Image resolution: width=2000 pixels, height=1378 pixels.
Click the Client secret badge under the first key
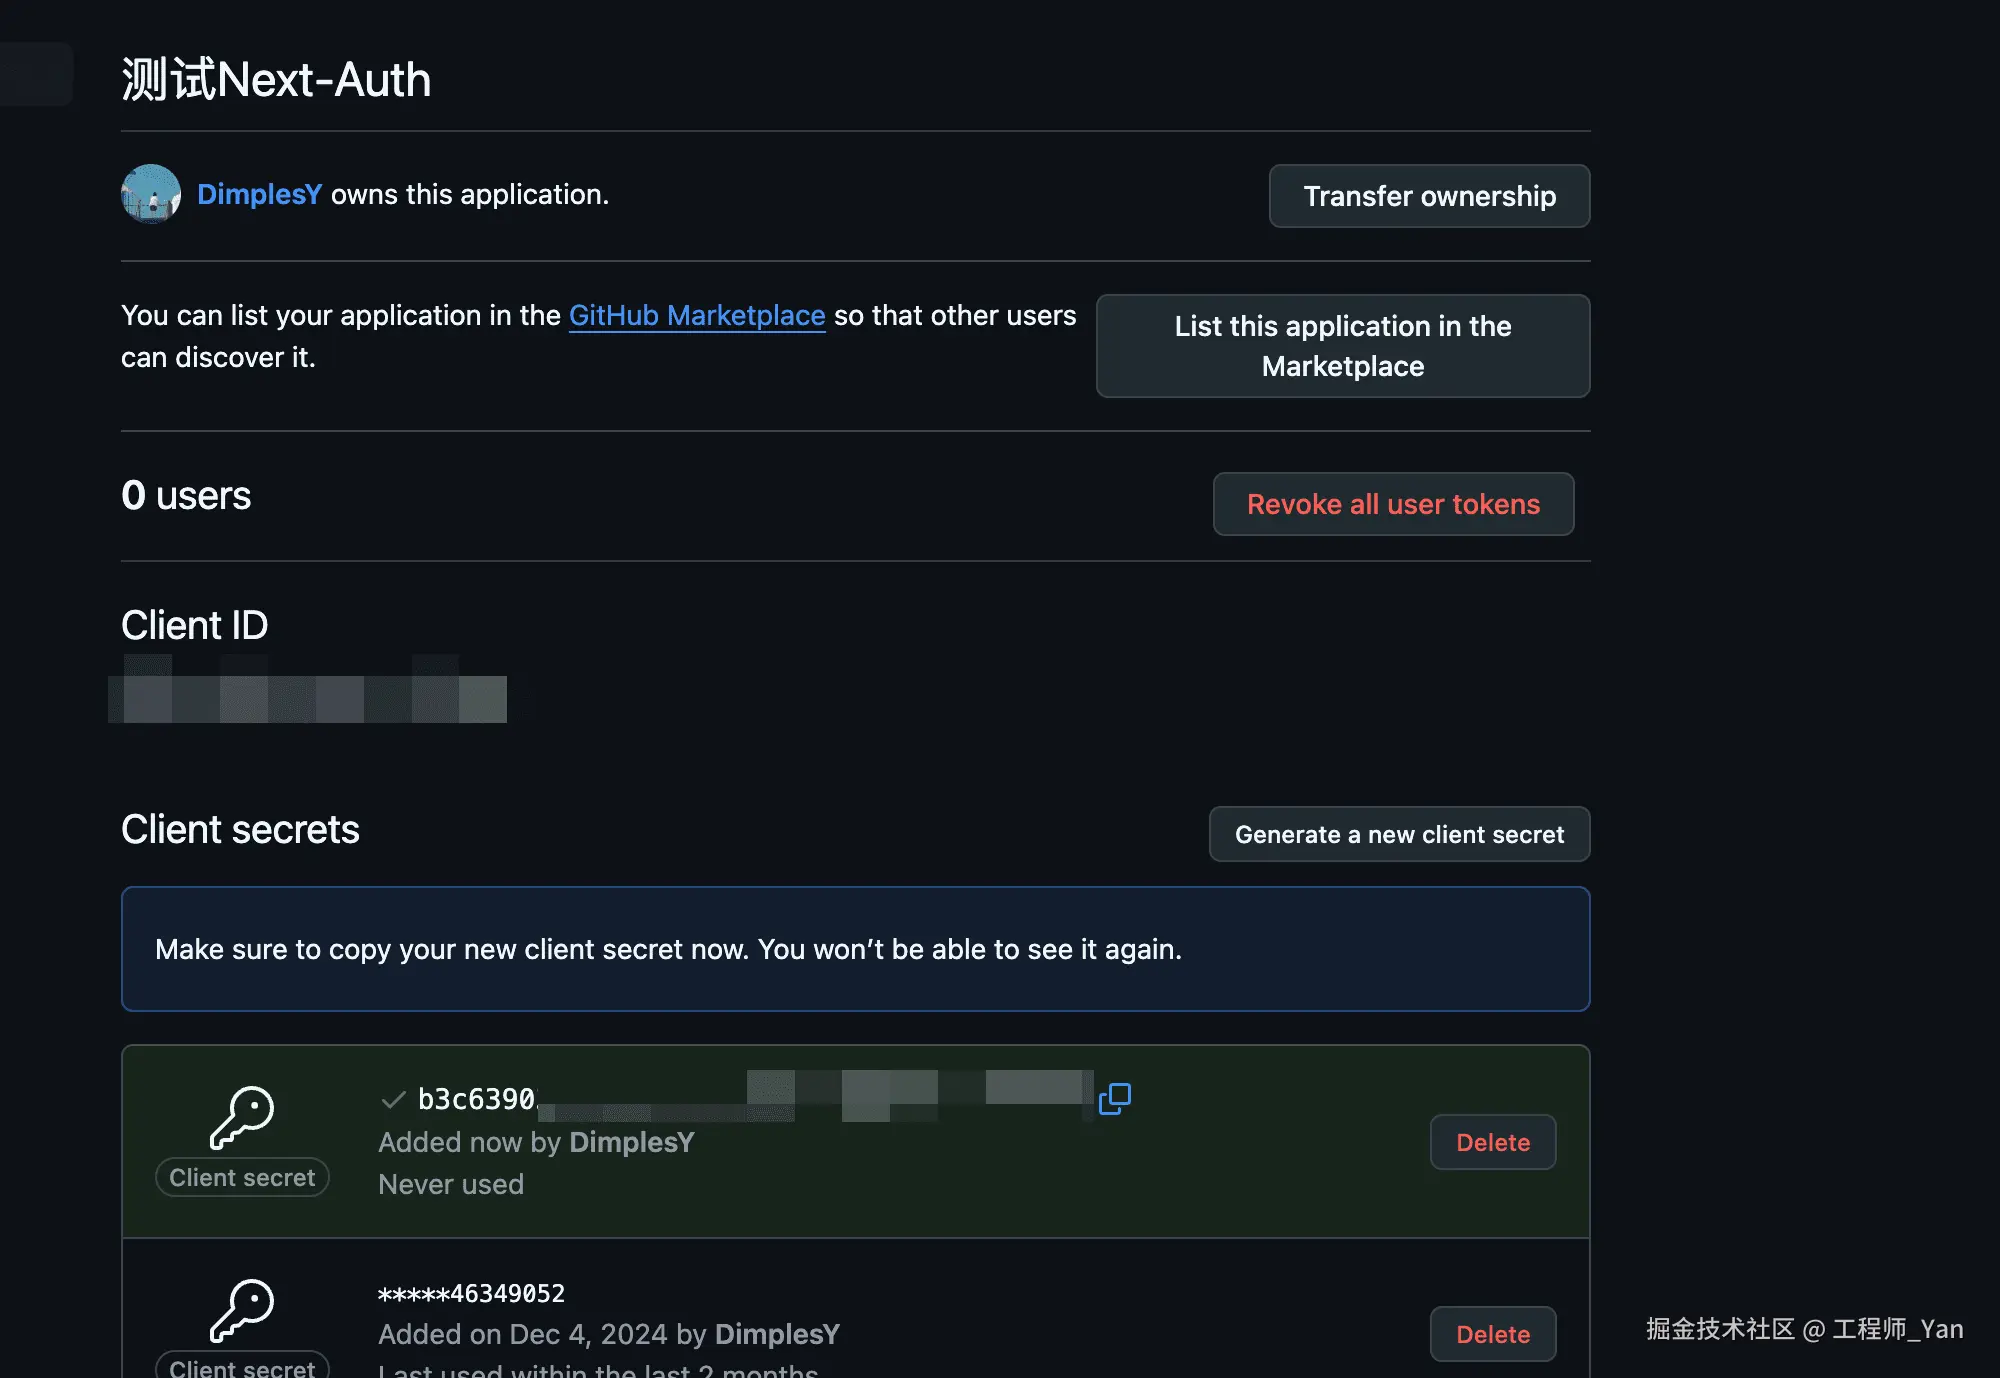pos(242,1177)
